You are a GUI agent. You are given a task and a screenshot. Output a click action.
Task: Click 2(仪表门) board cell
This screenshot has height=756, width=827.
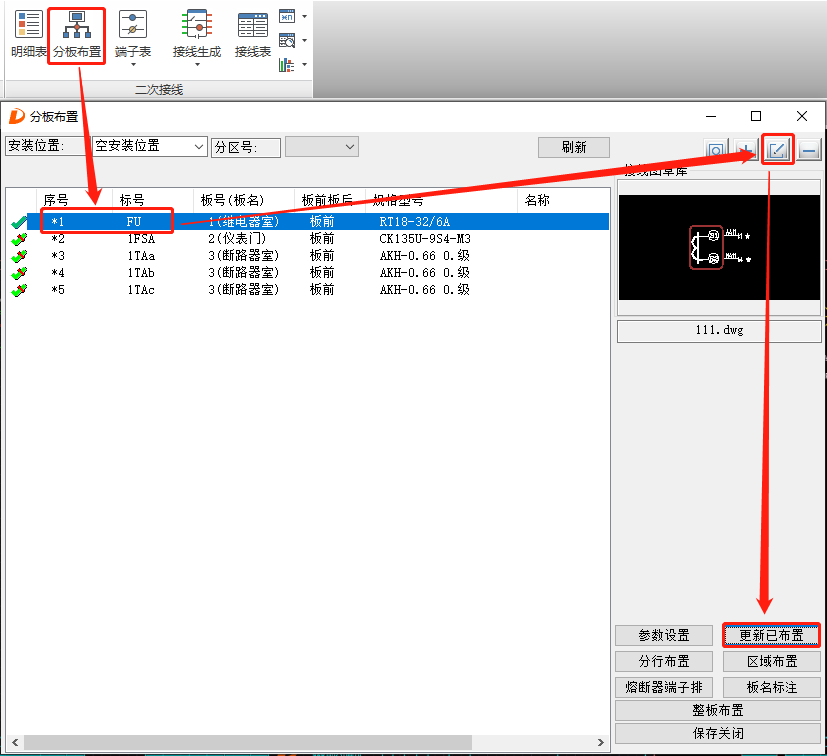(x=237, y=238)
